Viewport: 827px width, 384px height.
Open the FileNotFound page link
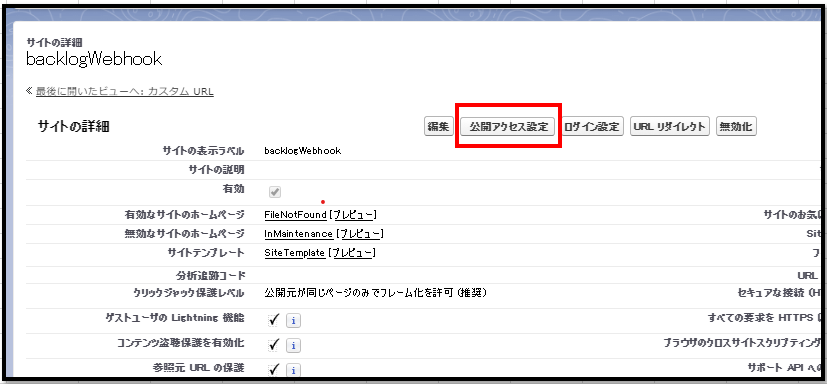click(295, 215)
